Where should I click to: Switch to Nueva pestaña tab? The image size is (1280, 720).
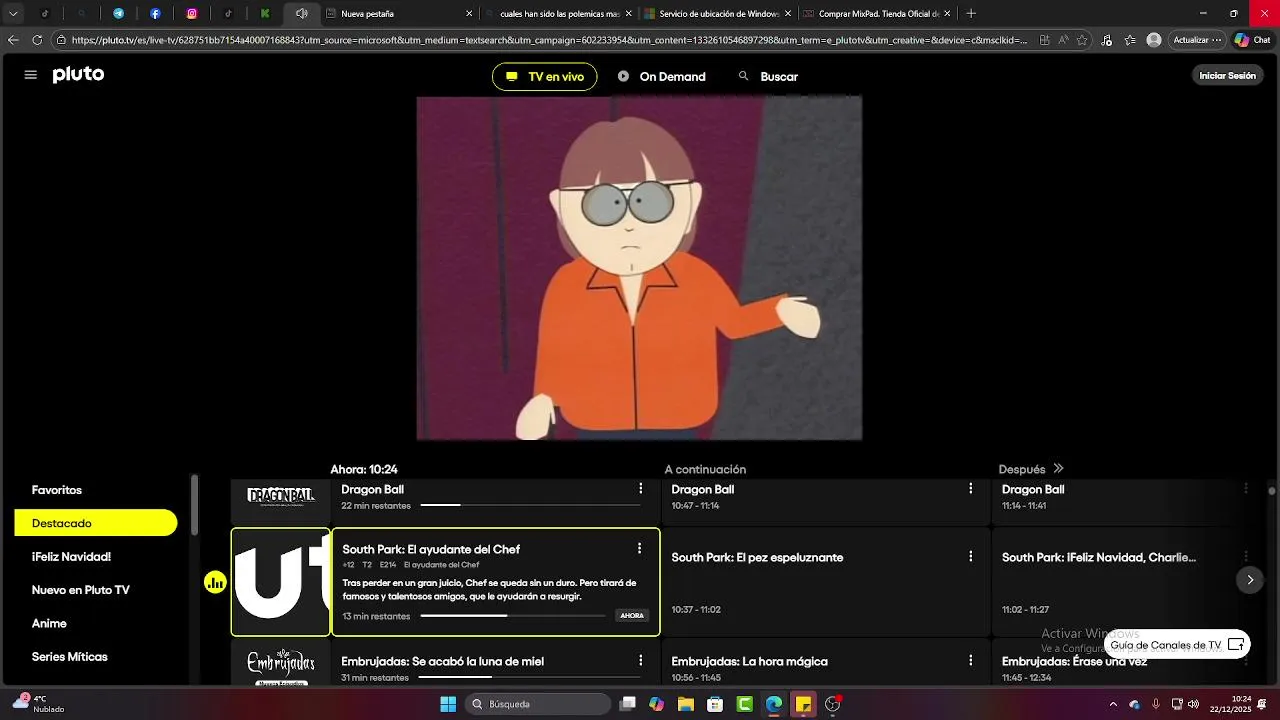click(x=400, y=14)
